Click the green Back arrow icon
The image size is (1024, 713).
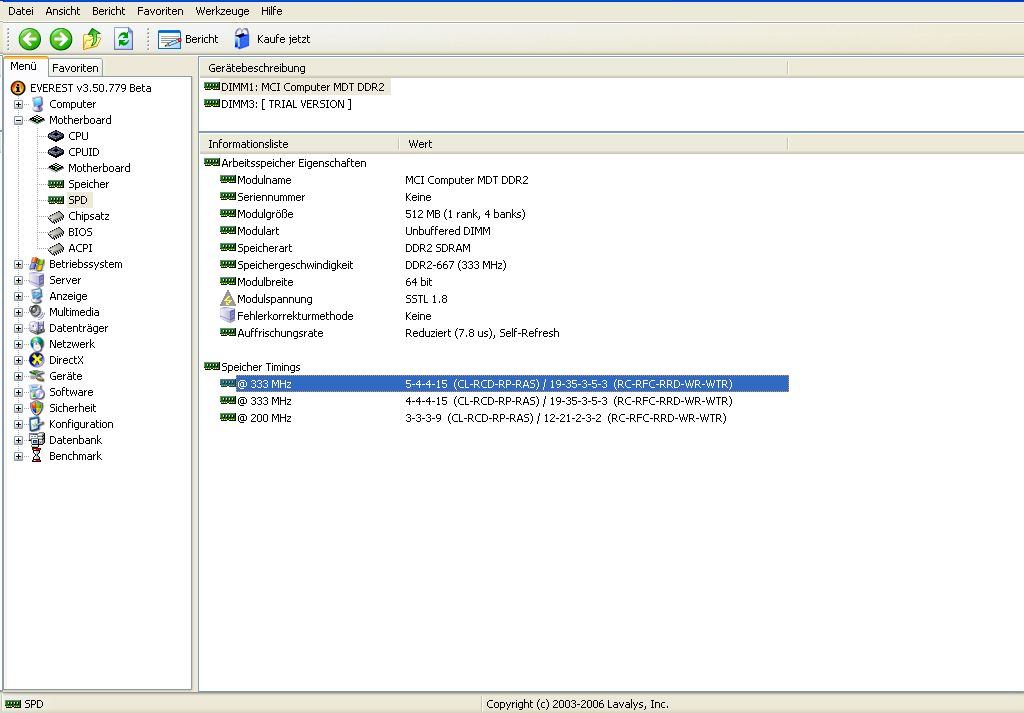coord(29,39)
